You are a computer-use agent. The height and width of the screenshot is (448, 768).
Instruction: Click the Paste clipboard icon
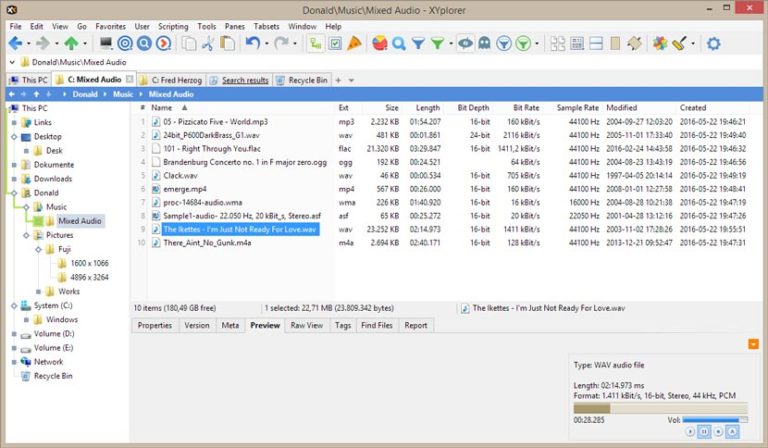click(x=227, y=44)
